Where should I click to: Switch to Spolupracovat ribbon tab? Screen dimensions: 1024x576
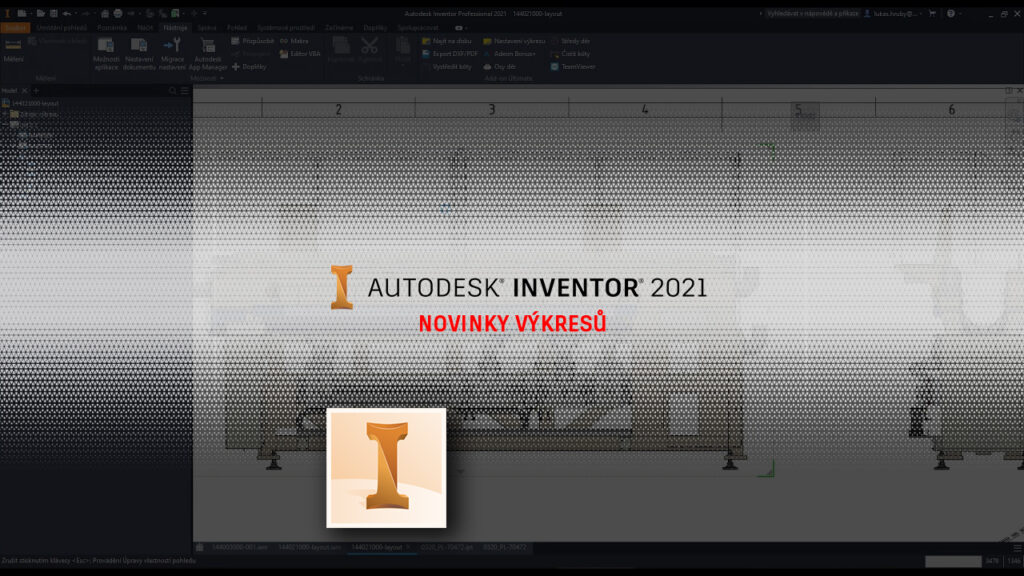click(418, 27)
